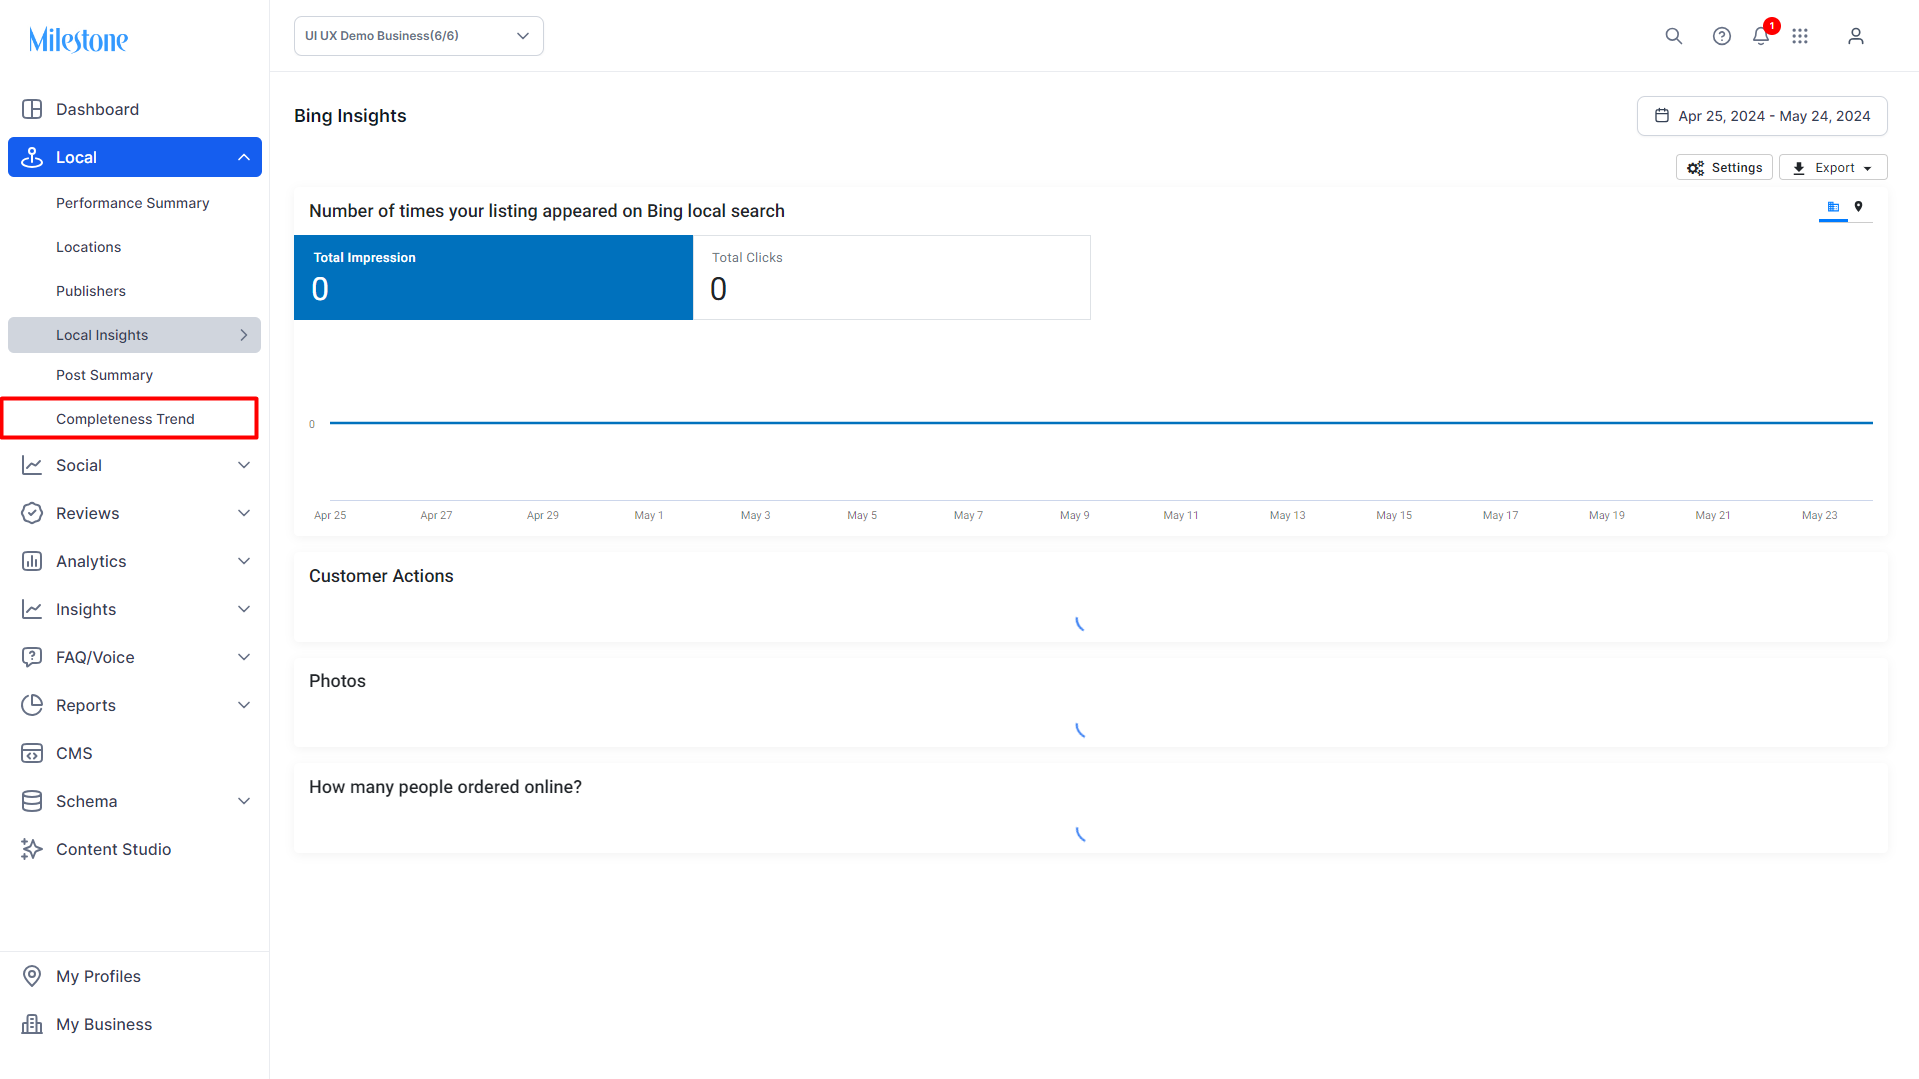Click the FAQ/Voice question bubble icon

32,657
